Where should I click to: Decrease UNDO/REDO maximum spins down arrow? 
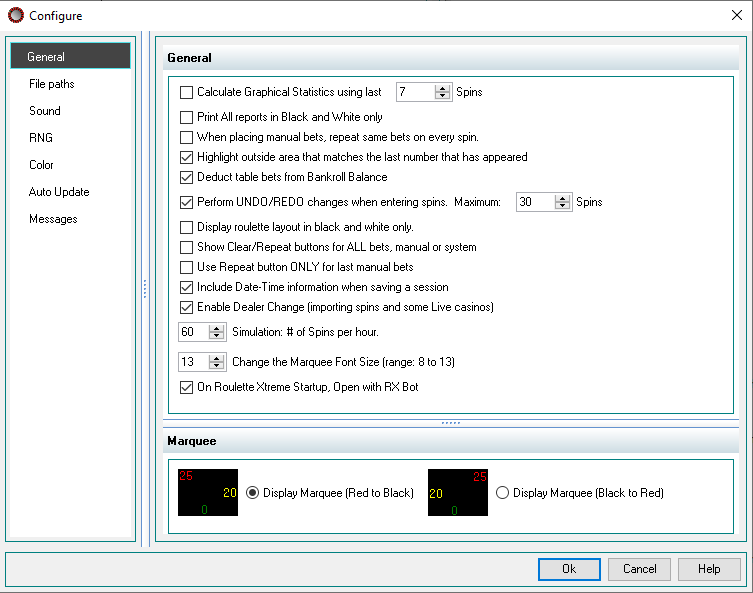[x=562, y=206]
